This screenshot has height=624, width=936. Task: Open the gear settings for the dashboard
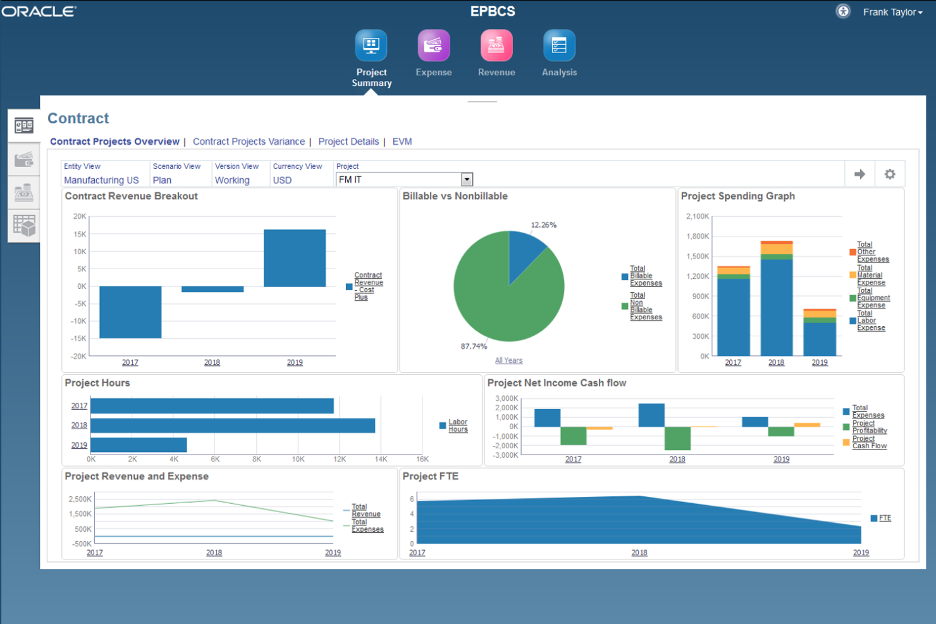pyautogui.click(x=889, y=174)
